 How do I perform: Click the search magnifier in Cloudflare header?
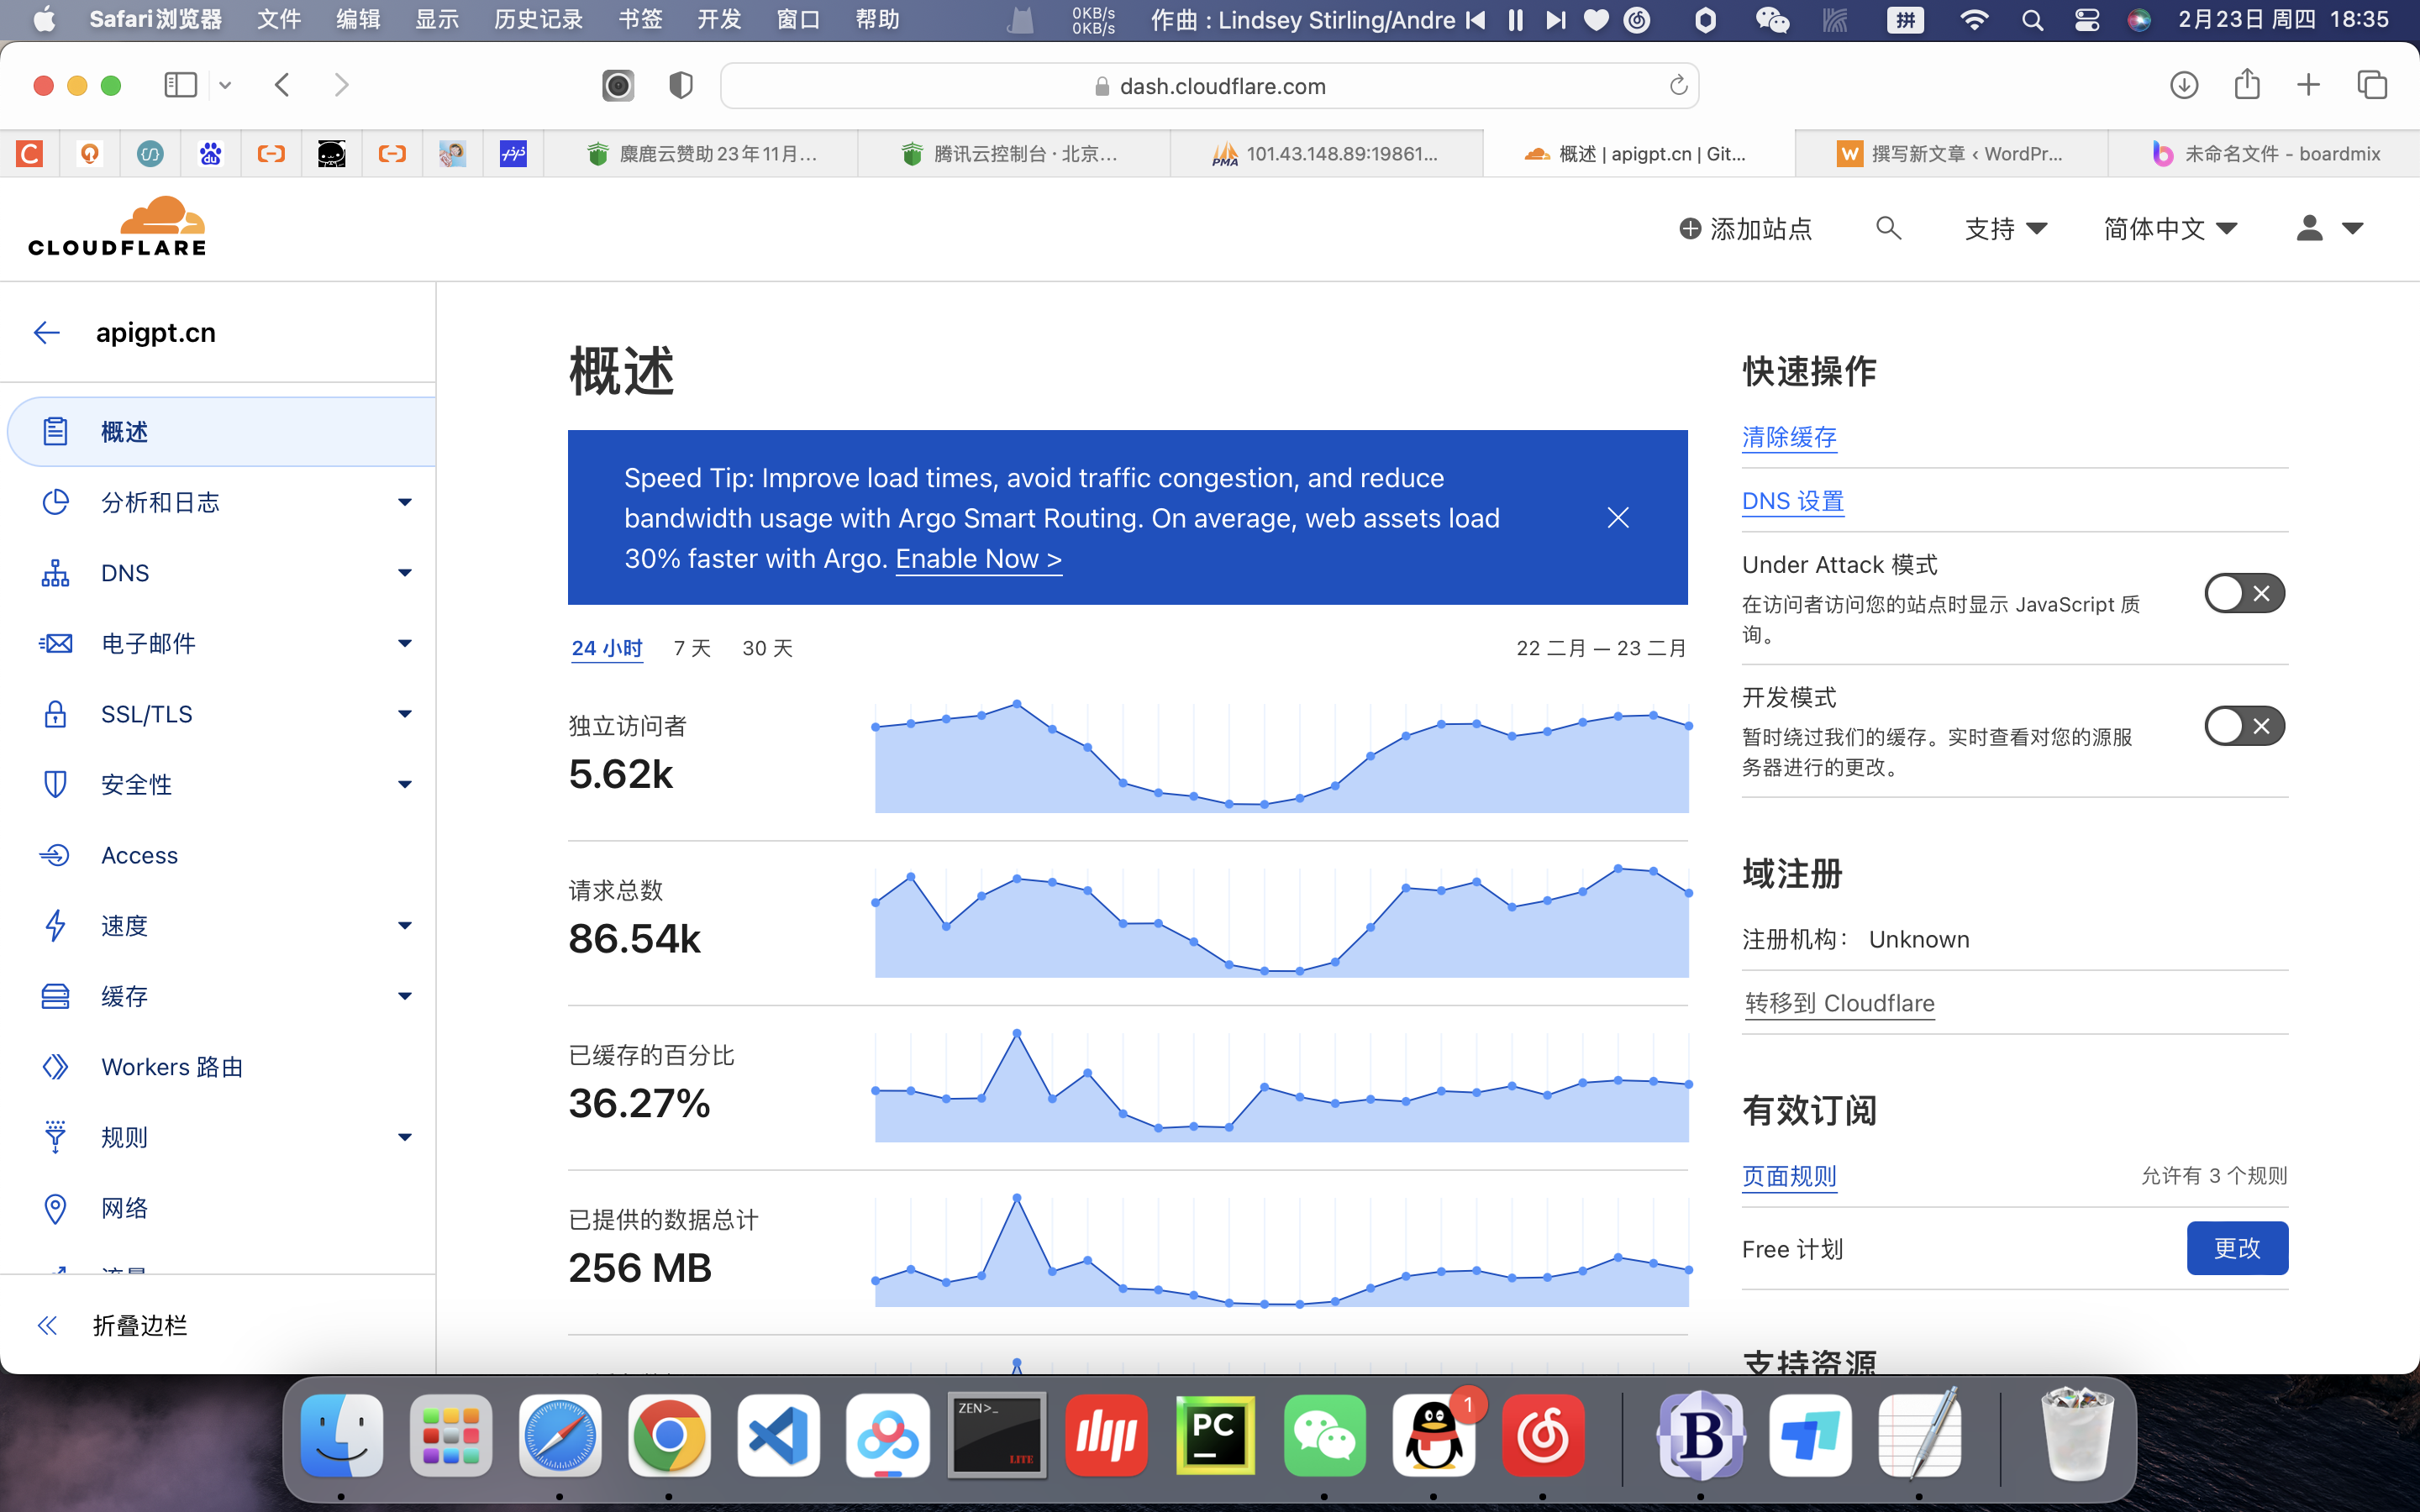(1888, 229)
